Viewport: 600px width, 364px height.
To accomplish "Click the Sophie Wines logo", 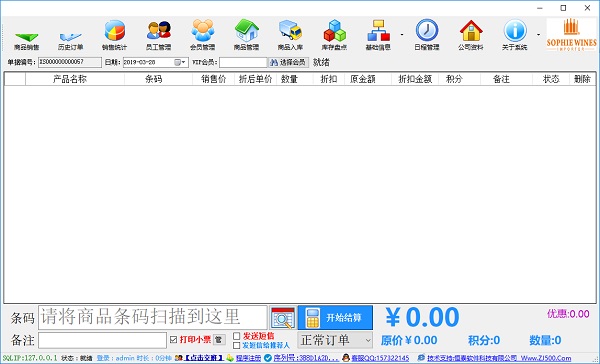I will [x=571, y=35].
